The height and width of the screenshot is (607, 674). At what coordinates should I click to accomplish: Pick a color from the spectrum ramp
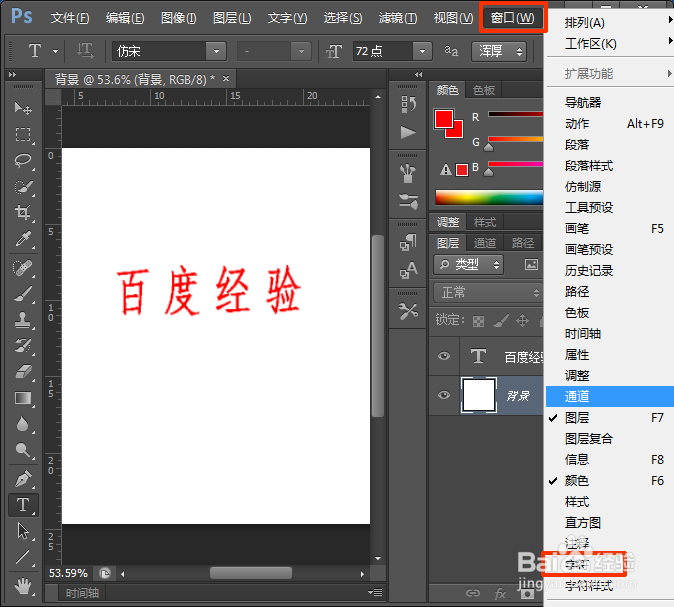[x=489, y=198]
